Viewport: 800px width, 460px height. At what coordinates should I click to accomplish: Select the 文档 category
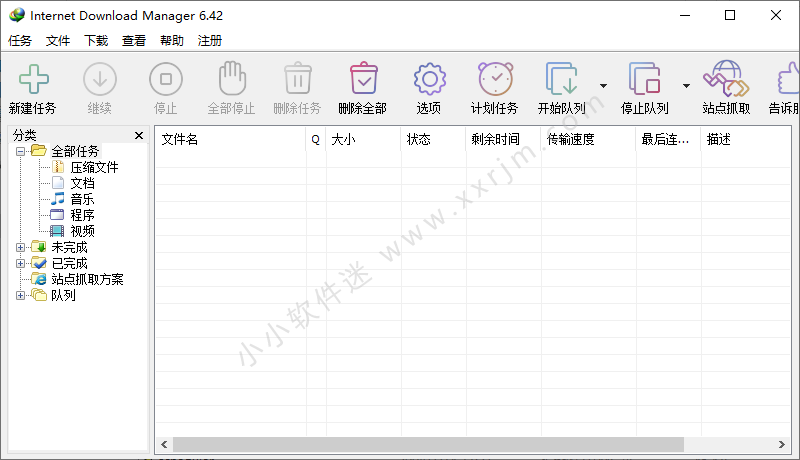click(x=82, y=183)
